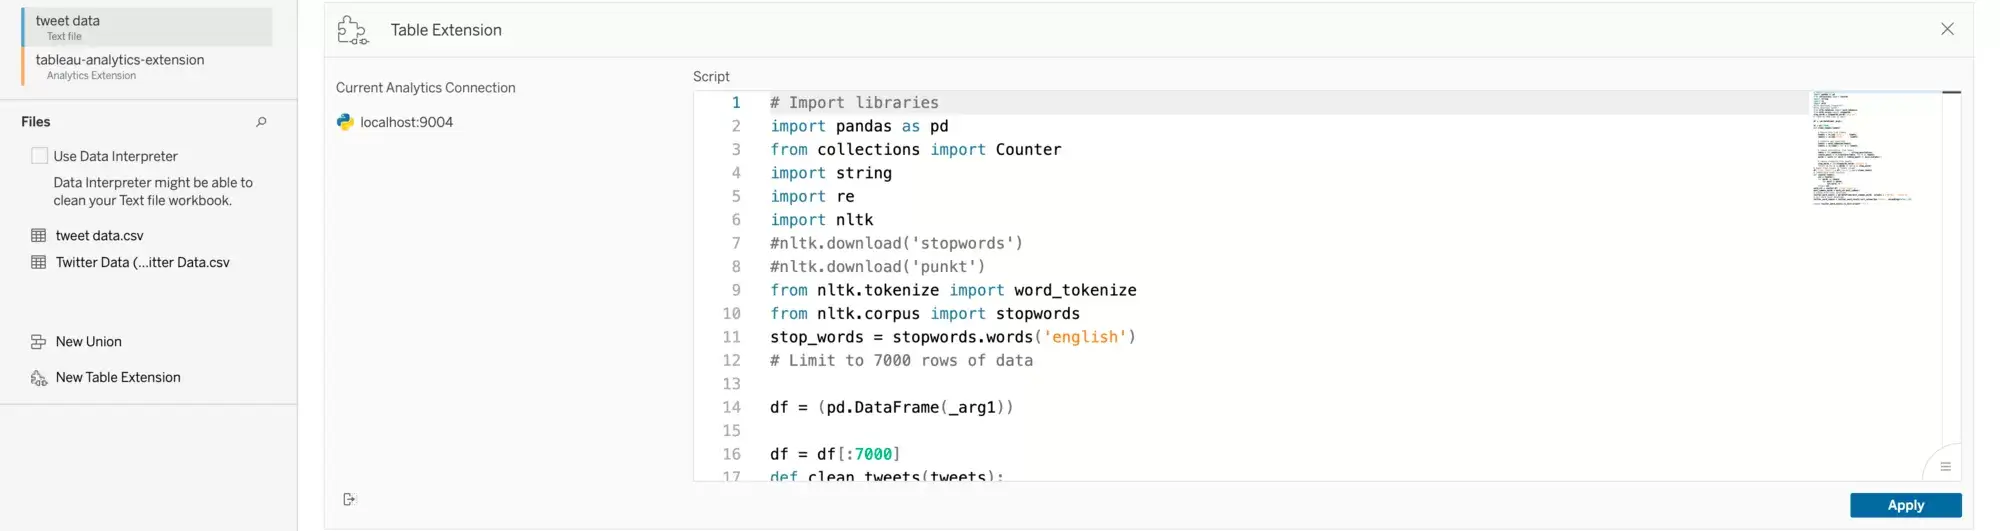Click the 'import nltk' line
Image resolution: width=2000 pixels, height=531 pixels.
pyautogui.click(x=822, y=220)
